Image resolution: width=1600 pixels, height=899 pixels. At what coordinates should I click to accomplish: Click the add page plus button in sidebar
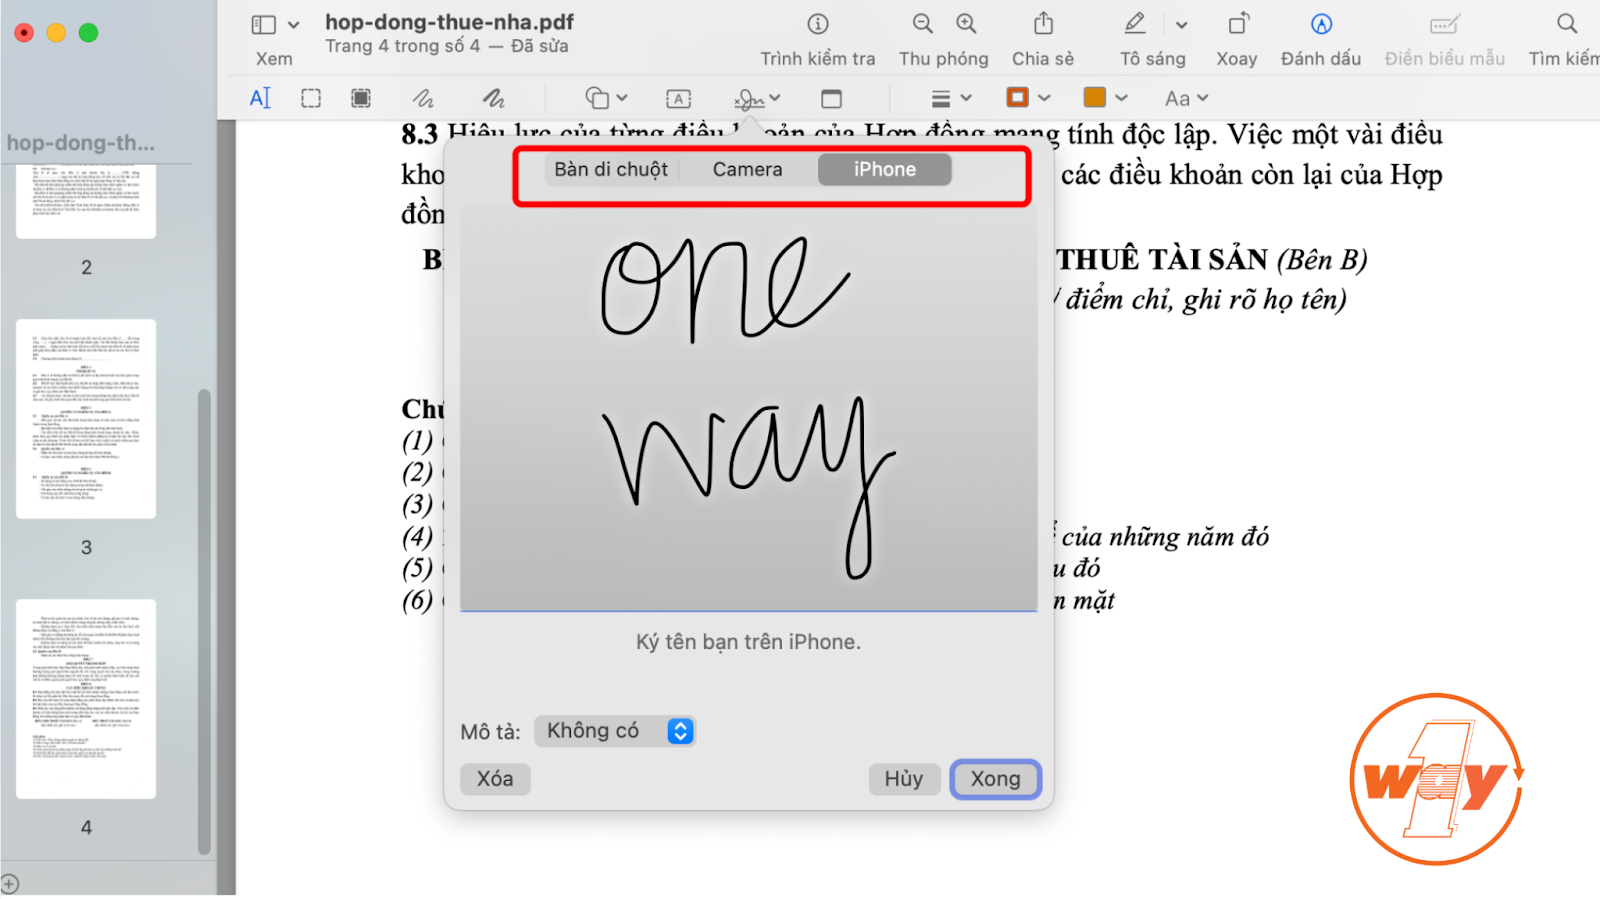coord(10,884)
